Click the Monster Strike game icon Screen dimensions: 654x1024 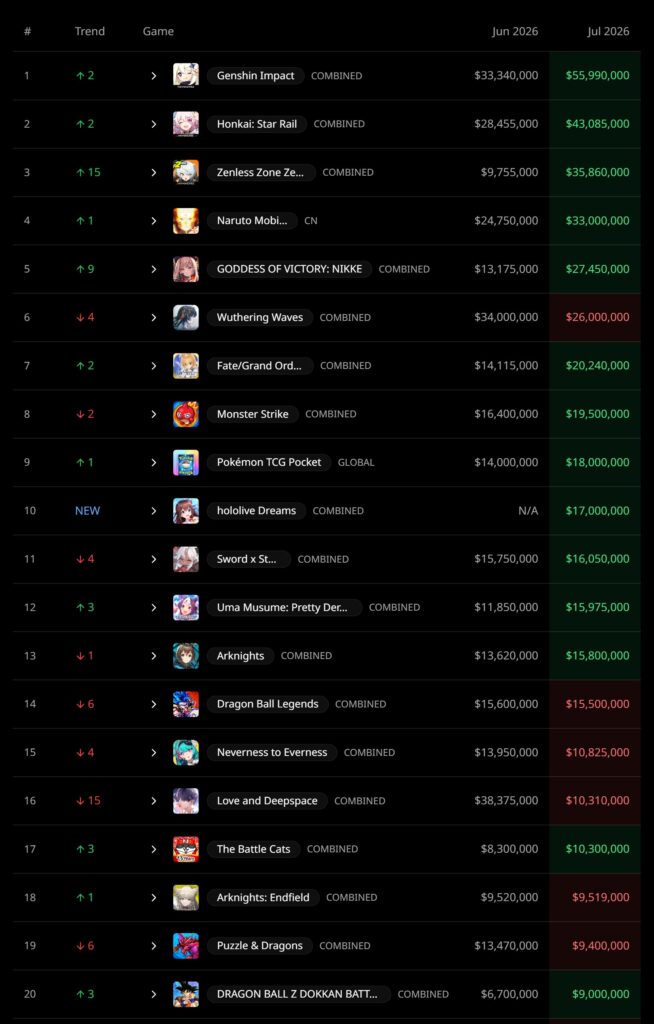point(186,414)
